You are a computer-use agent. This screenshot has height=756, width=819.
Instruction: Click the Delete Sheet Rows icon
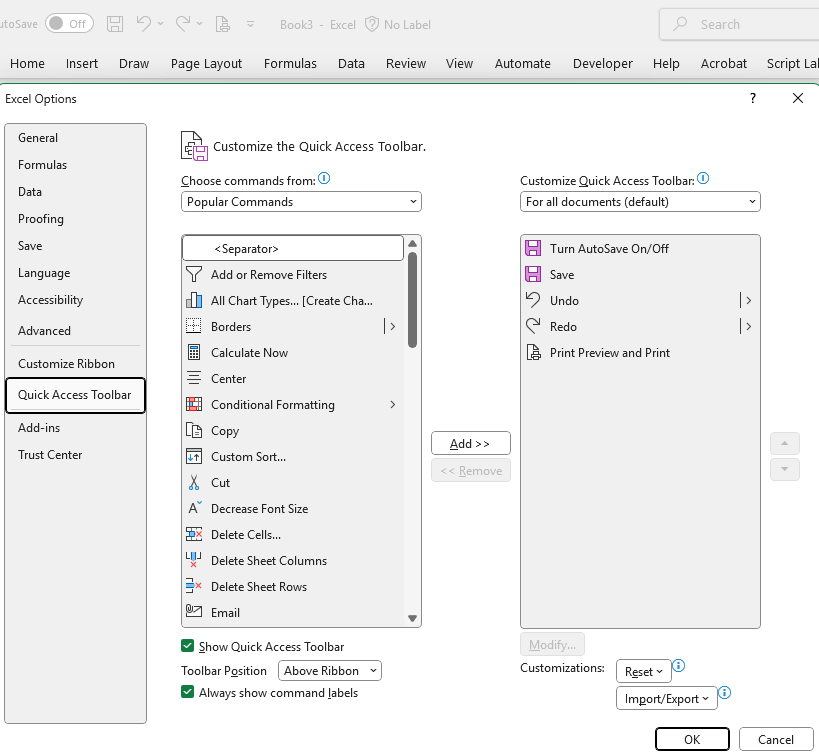click(x=194, y=587)
